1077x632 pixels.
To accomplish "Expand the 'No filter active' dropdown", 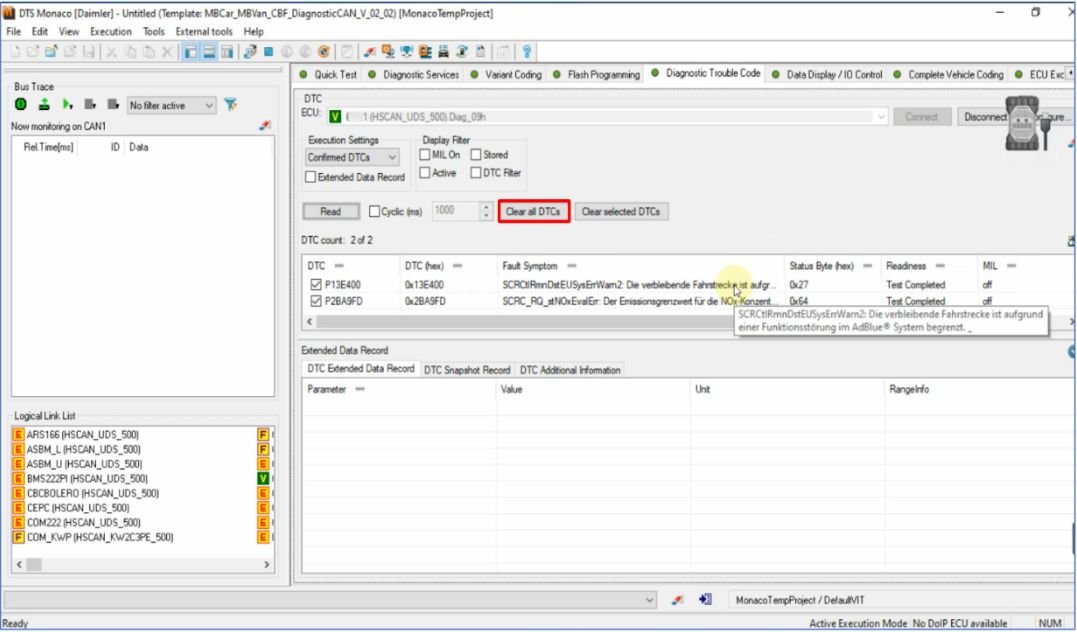I will coord(208,105).
